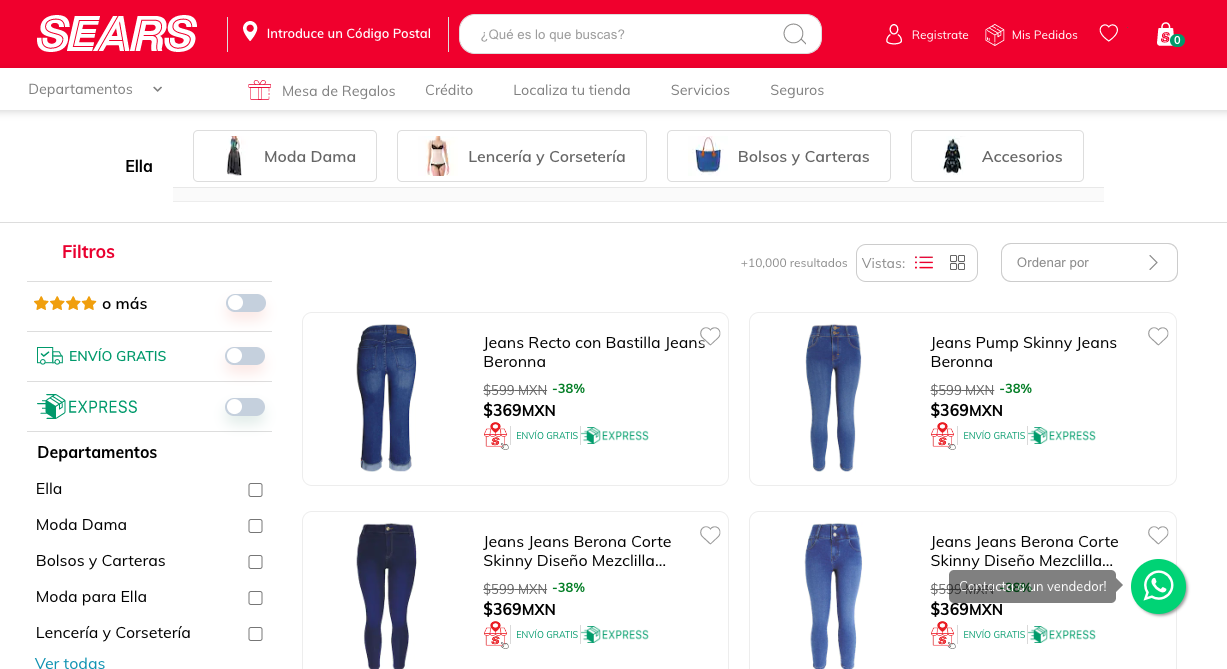The width and height of the screenshot is (1227, 669).
Task: Click the Mis Pedidos box icon
Action: 994,34
